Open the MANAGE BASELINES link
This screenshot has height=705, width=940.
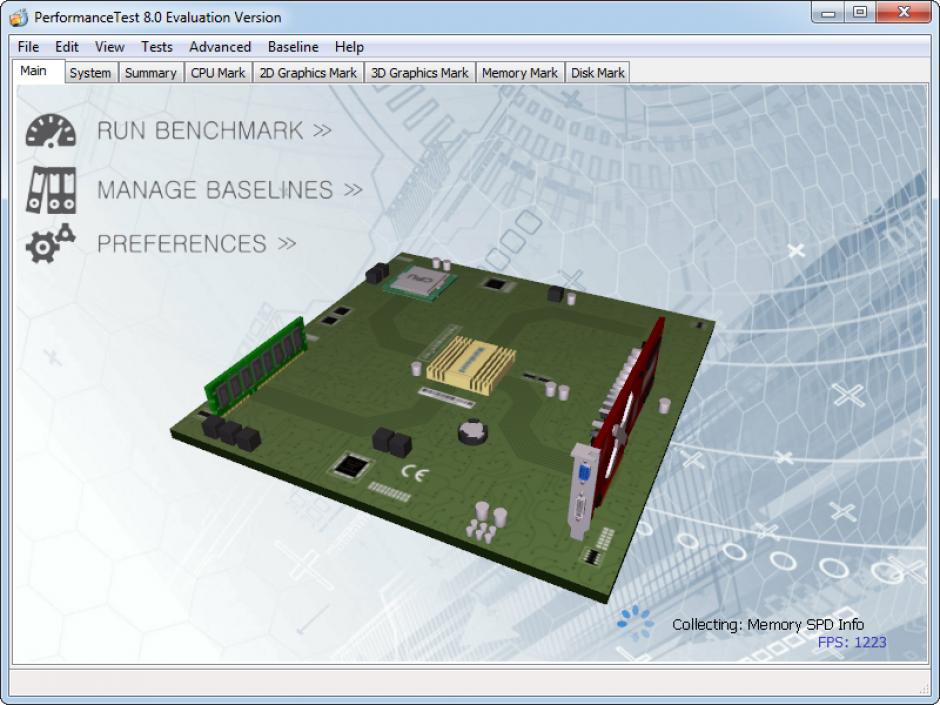coord(230,190)
